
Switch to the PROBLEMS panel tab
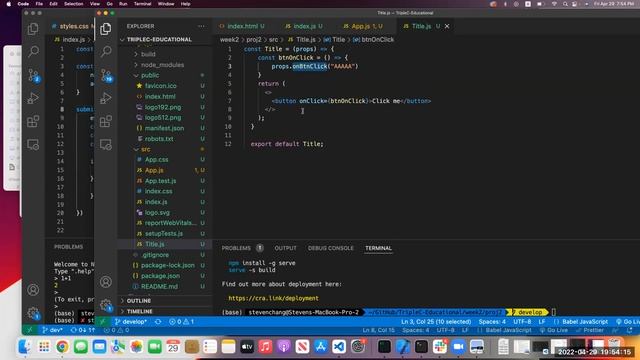pyautogui.click(x=236, y=248)
